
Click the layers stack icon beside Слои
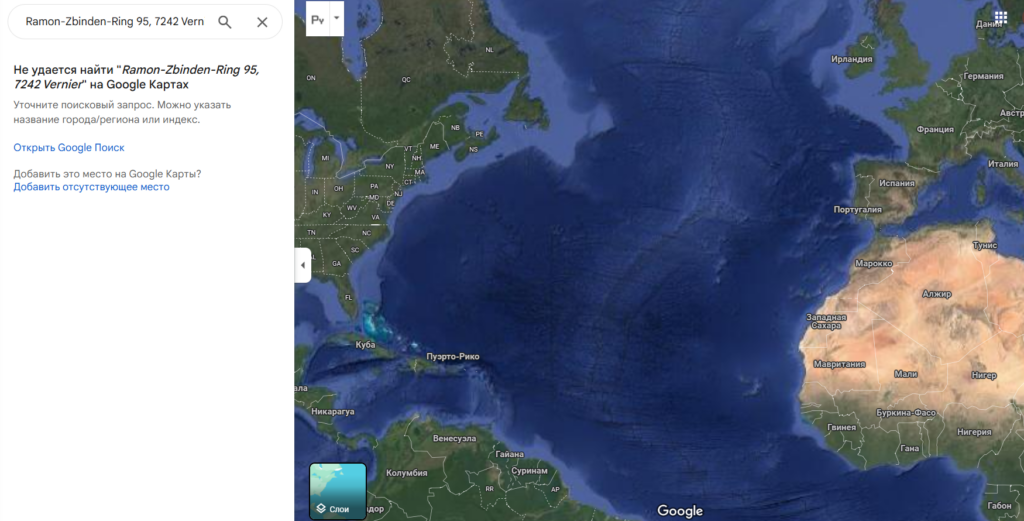(x=321, y=509)
